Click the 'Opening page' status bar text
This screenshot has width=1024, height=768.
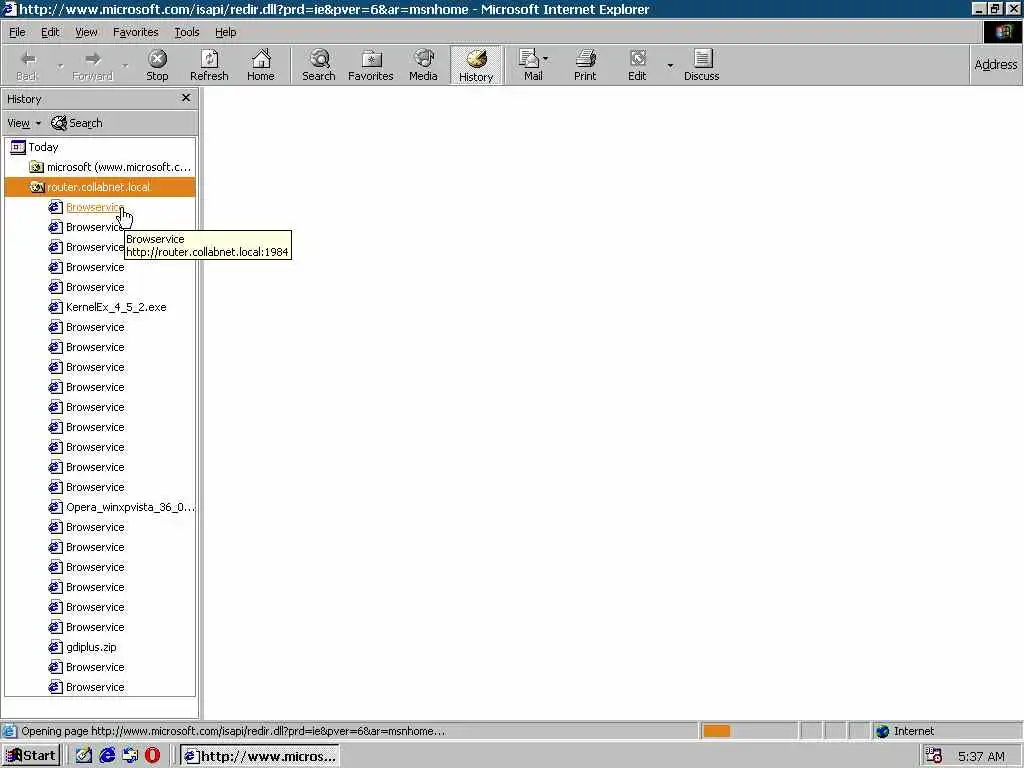(233, 731)
